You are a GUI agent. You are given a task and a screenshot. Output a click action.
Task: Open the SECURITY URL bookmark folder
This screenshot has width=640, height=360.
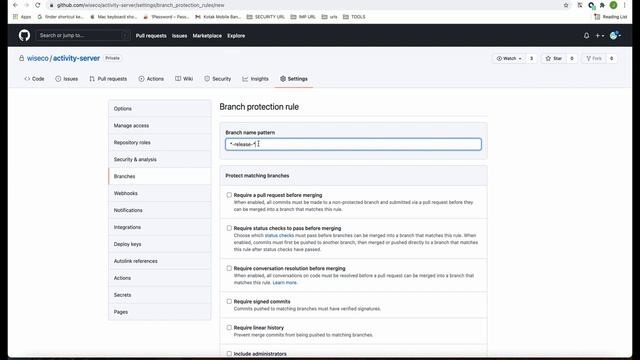point(266,17)
